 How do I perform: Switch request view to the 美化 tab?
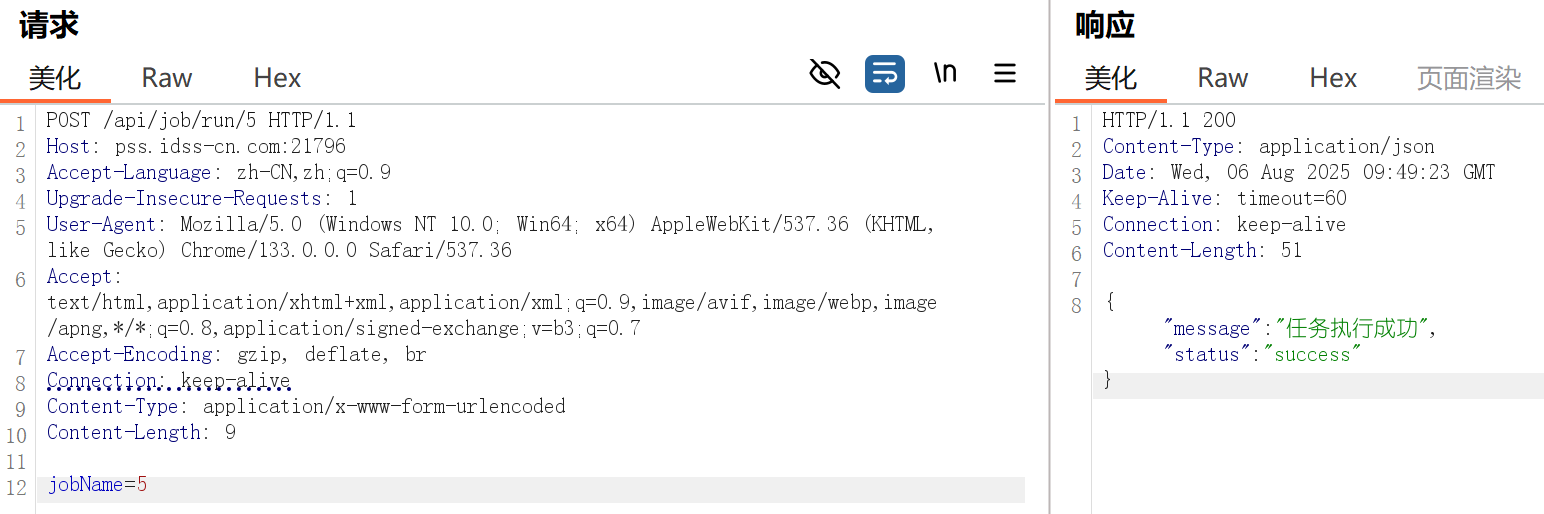pyautogui.click(x=55, y=78)
